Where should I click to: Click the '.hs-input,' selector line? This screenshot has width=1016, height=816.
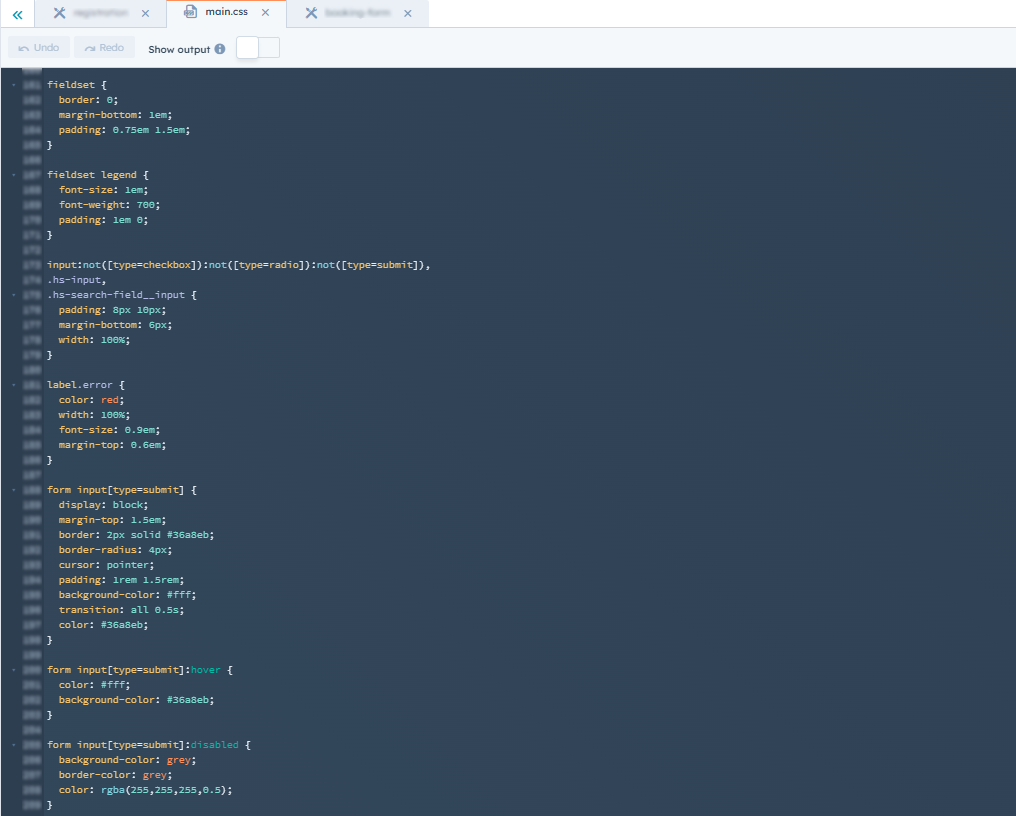tap(76, 280)
